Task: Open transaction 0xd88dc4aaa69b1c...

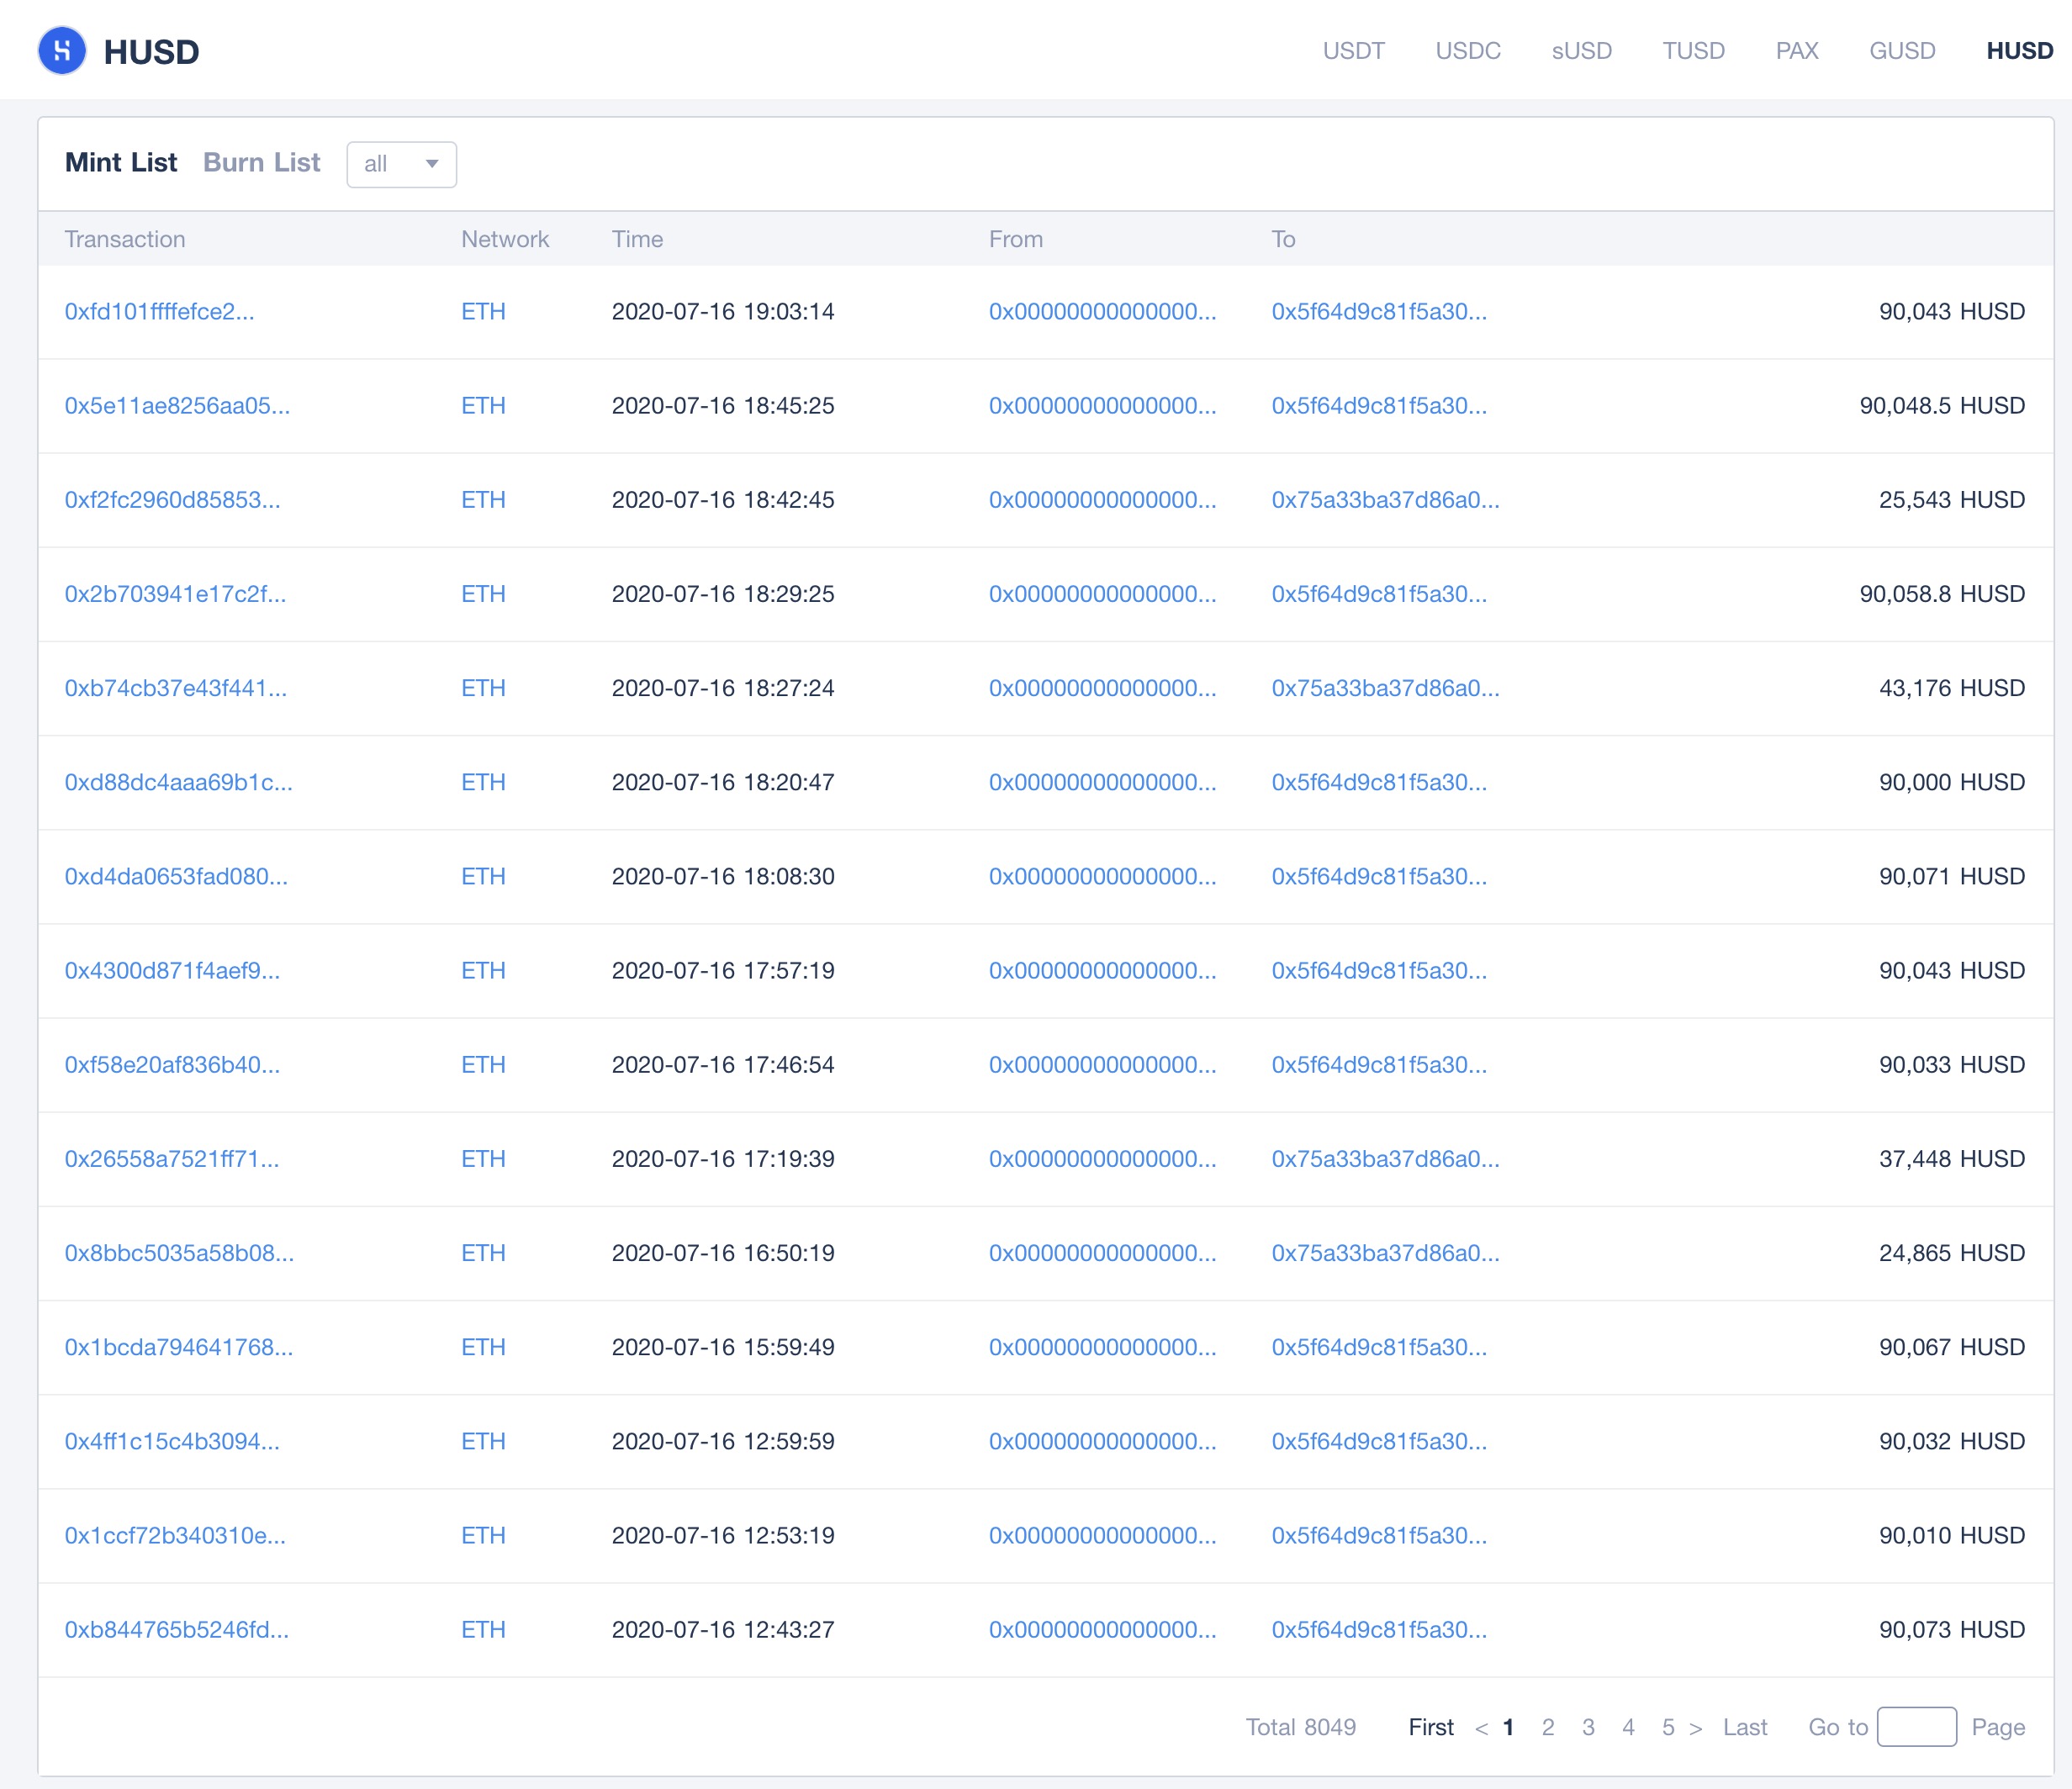Action: click(x=179, y=782)
